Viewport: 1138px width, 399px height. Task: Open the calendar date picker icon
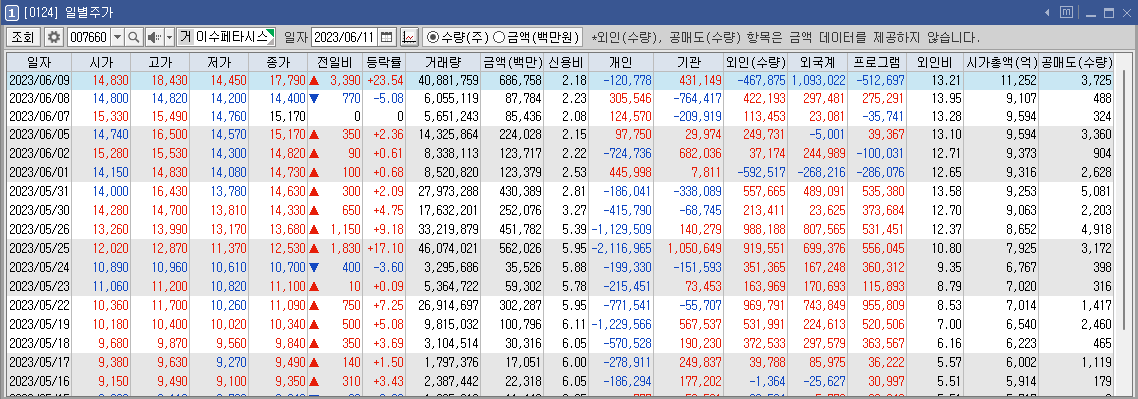[x=387, y=36]
